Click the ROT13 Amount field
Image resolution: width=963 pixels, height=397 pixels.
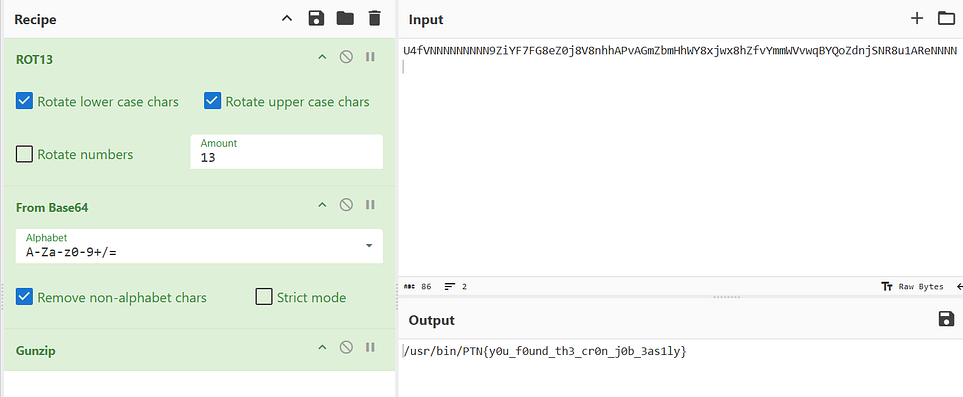pyautogui.click(x=286, y=152)
